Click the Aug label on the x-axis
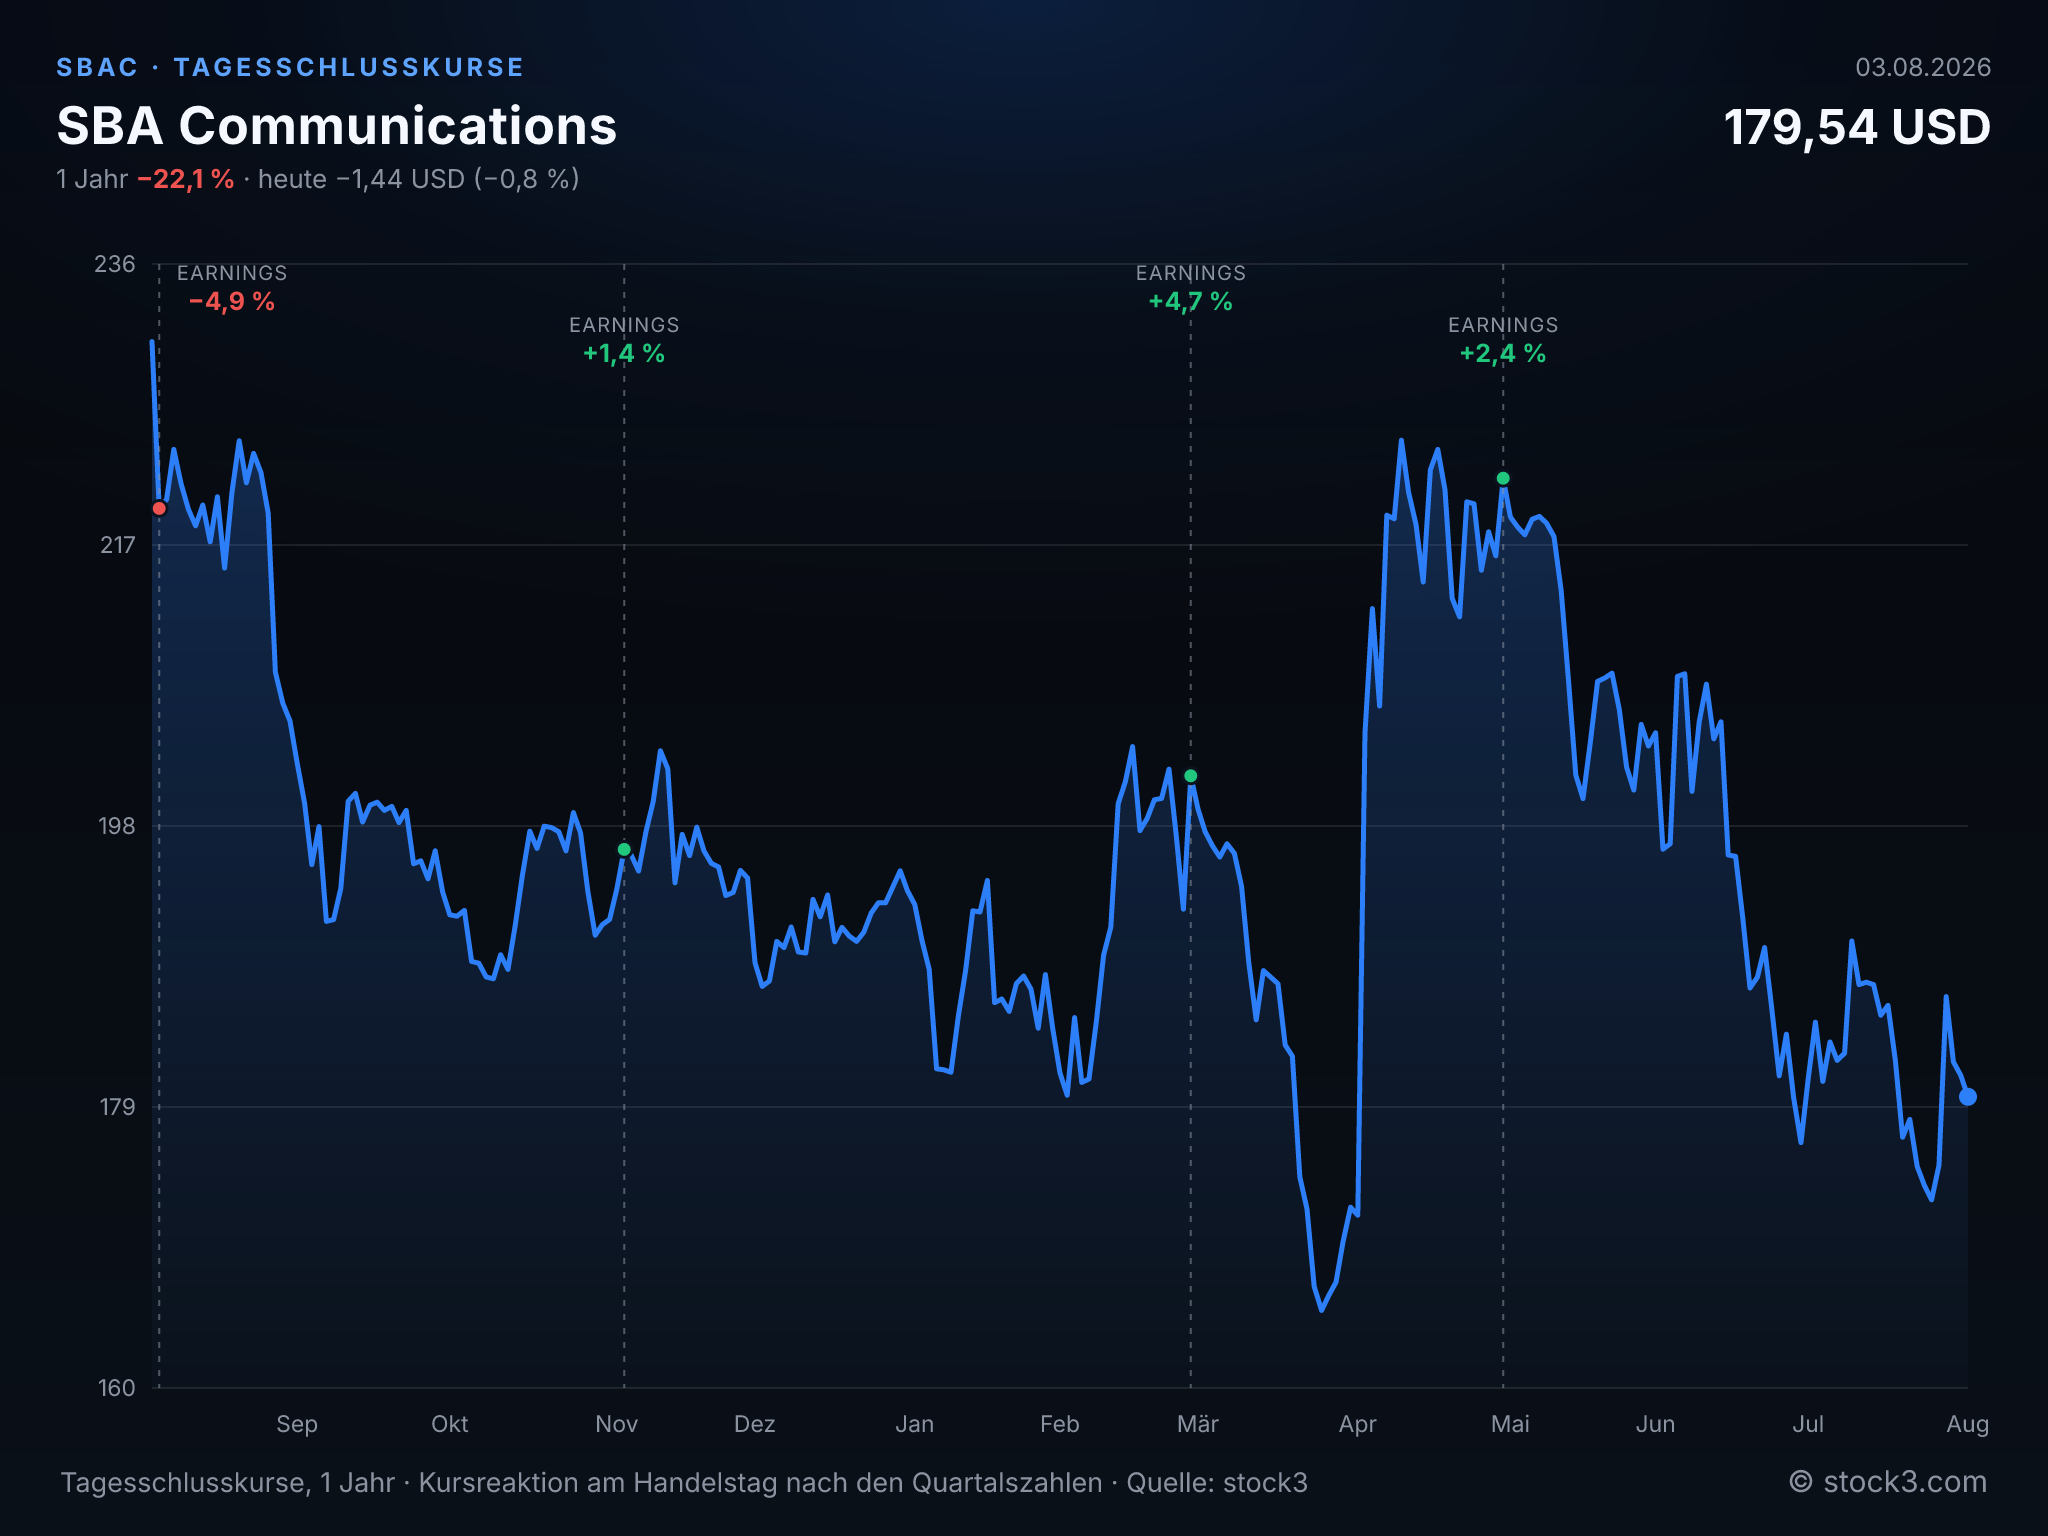The width and height of the screenshot is (2048, 1536). tap(1967, 1424)
